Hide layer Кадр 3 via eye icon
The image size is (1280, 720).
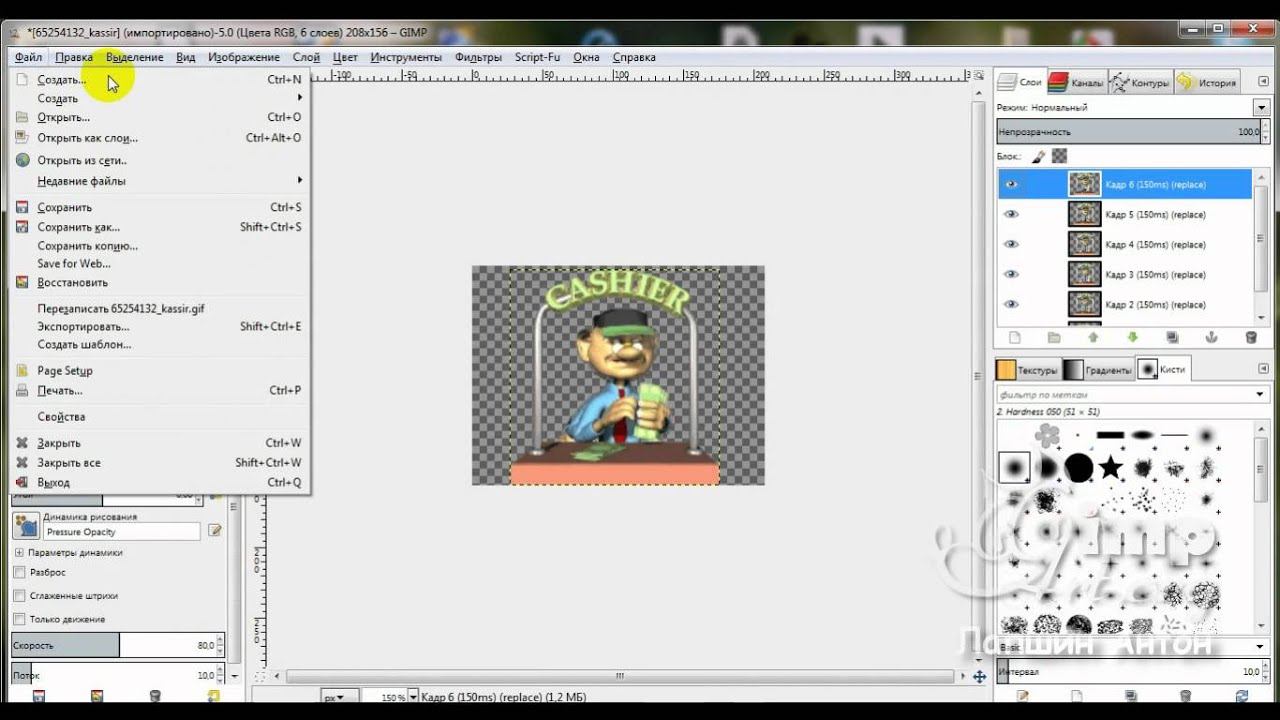coord(1011,274)
